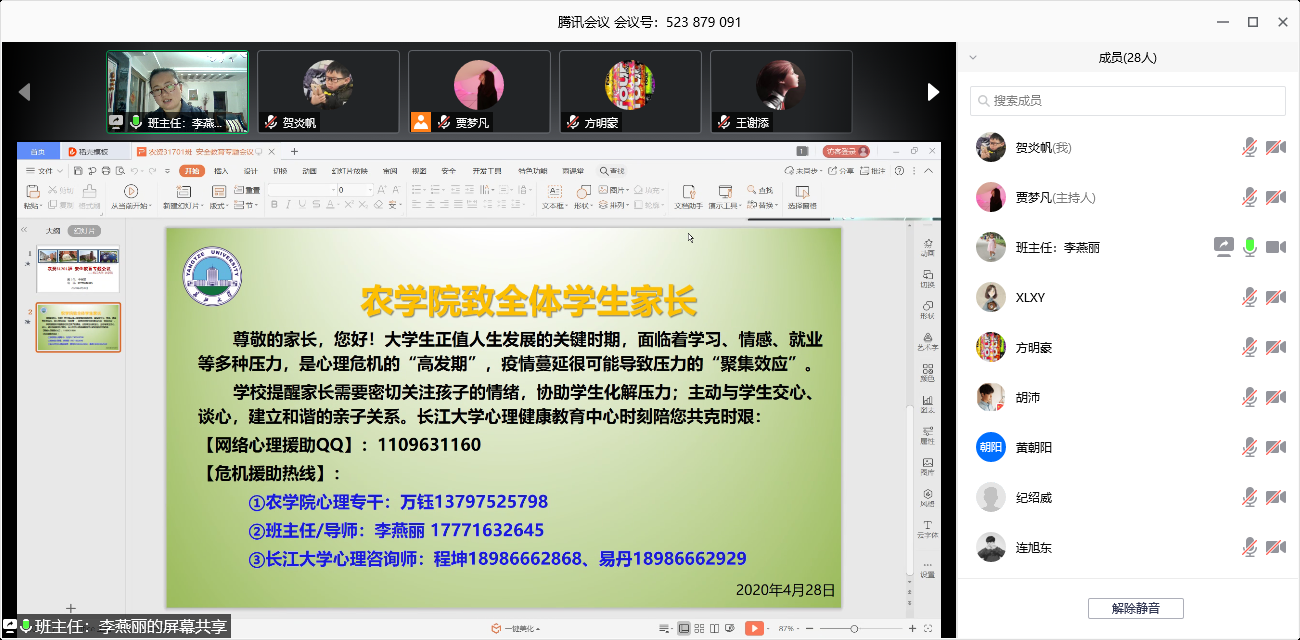Switch to the 插入 ribbon tab
Viewport: 1300px width, 640px height.
221,170
